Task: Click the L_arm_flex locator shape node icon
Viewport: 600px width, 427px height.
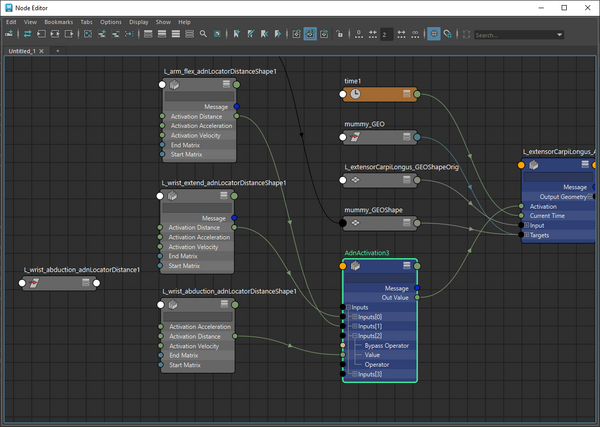Action: click(173, 86)
